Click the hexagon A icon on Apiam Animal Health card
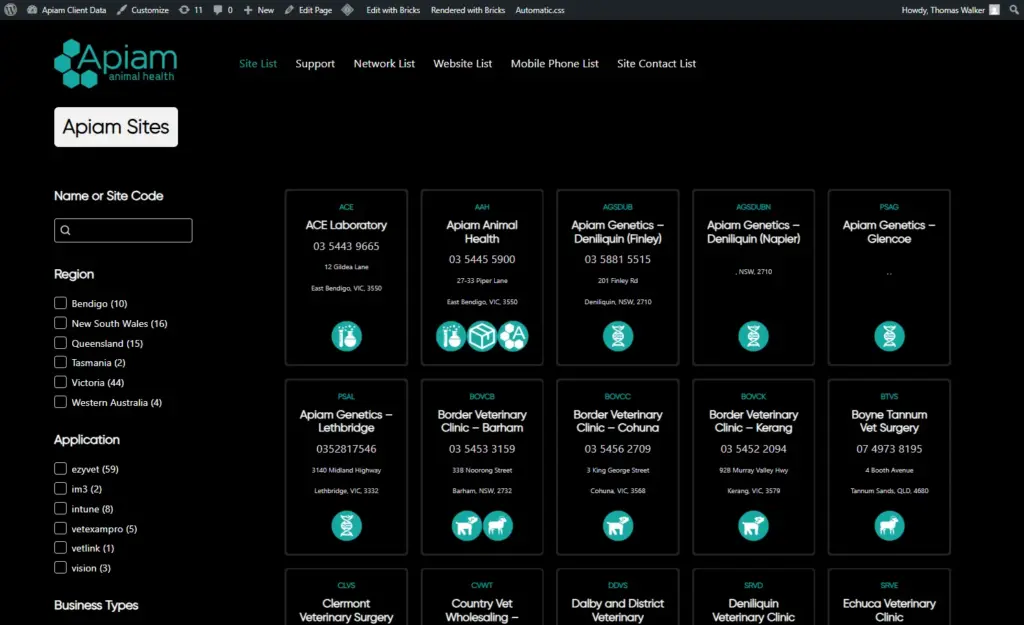 pyautogui.click(x=513, y=336)
